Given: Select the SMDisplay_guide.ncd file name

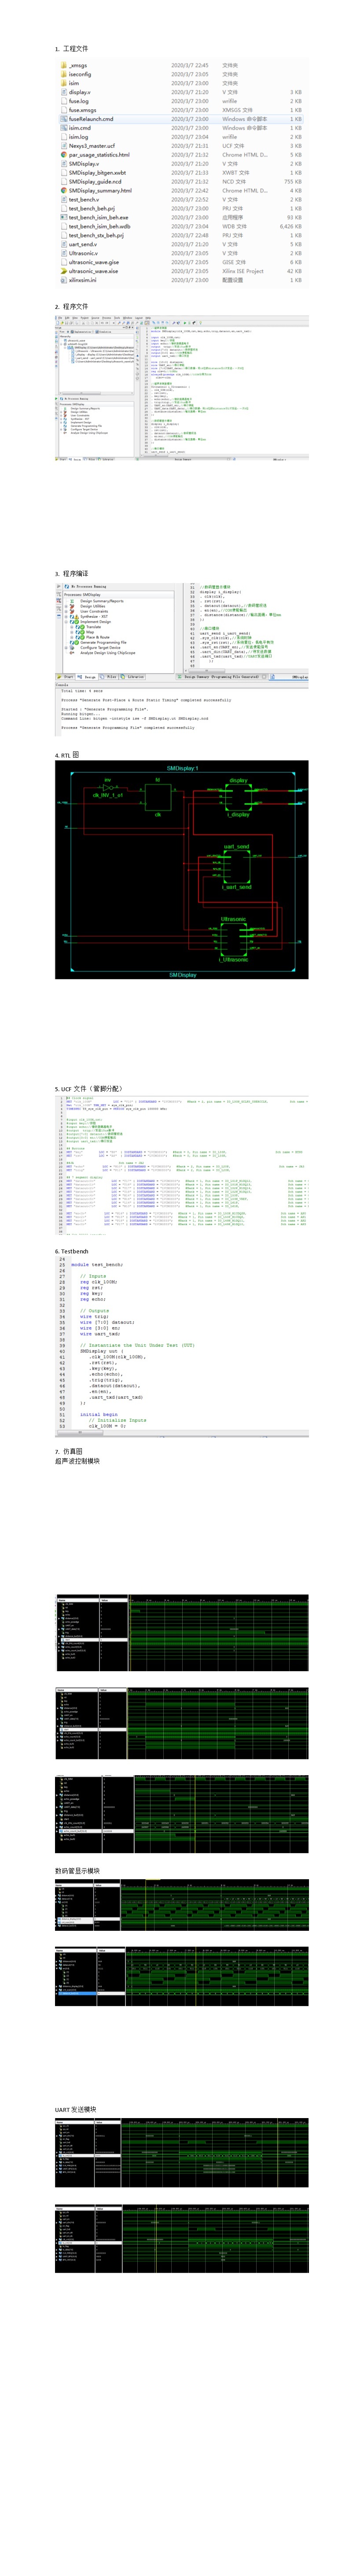Looking at the screenshot, I should [95, 182].
